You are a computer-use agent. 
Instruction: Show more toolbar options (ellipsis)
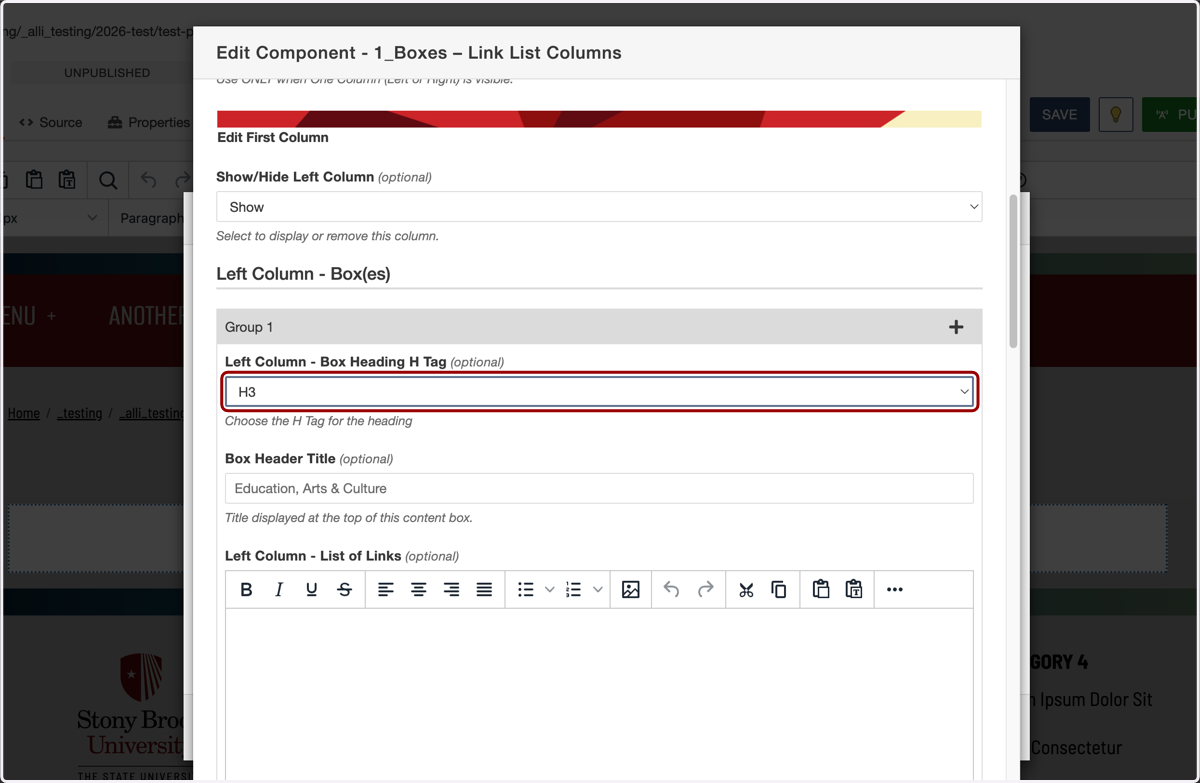coord(895,590)
